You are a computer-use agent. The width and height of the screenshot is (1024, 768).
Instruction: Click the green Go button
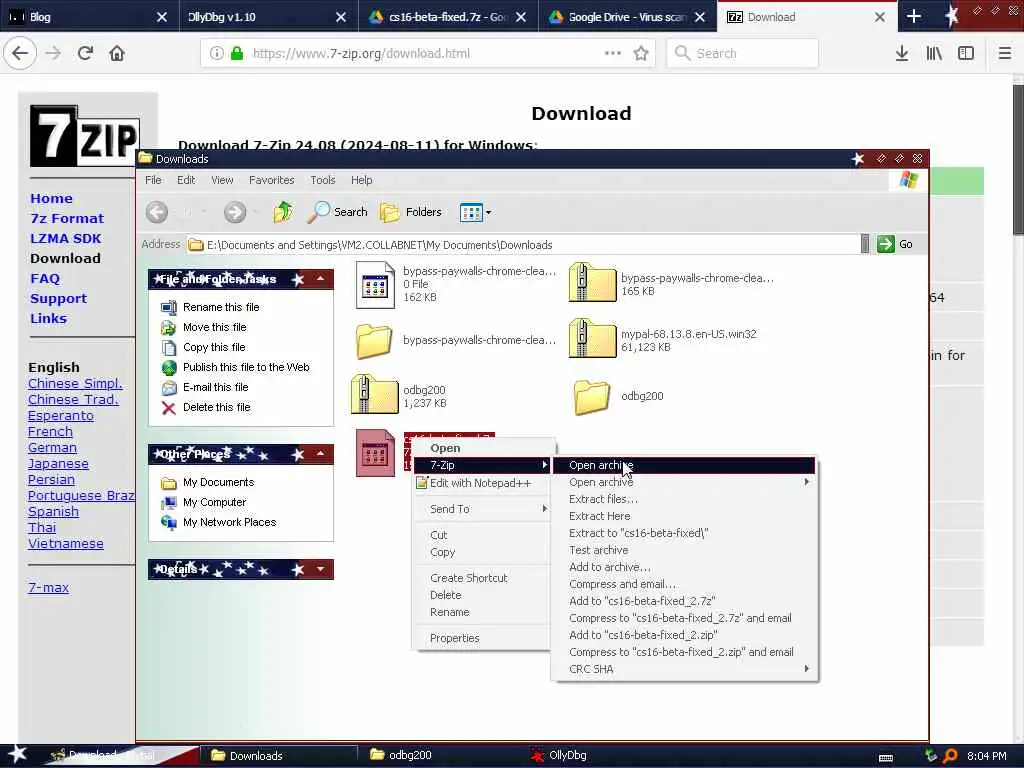click(895, 244)
